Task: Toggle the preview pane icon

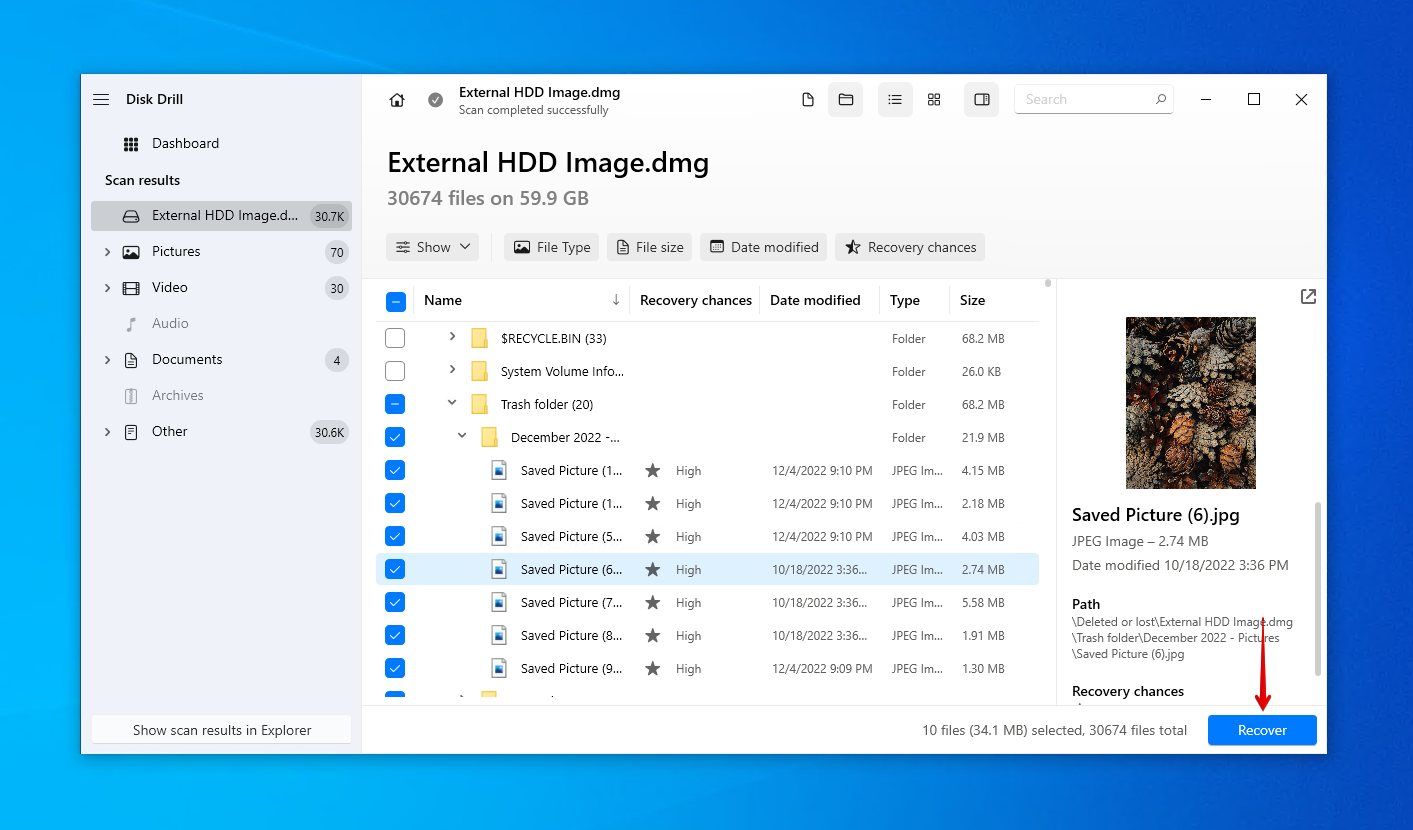Action: [x=982, y=100]
